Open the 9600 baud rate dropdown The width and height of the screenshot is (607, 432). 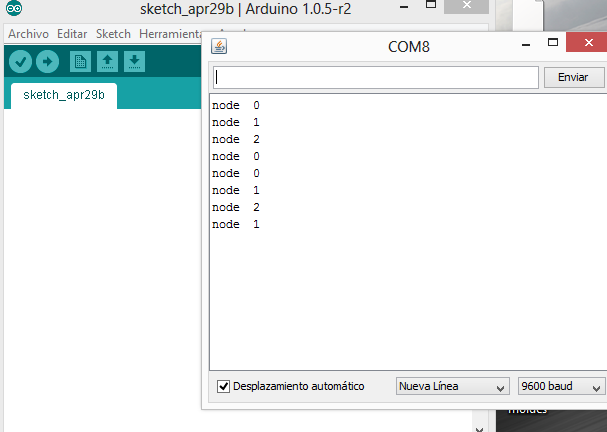pos(561,386)
